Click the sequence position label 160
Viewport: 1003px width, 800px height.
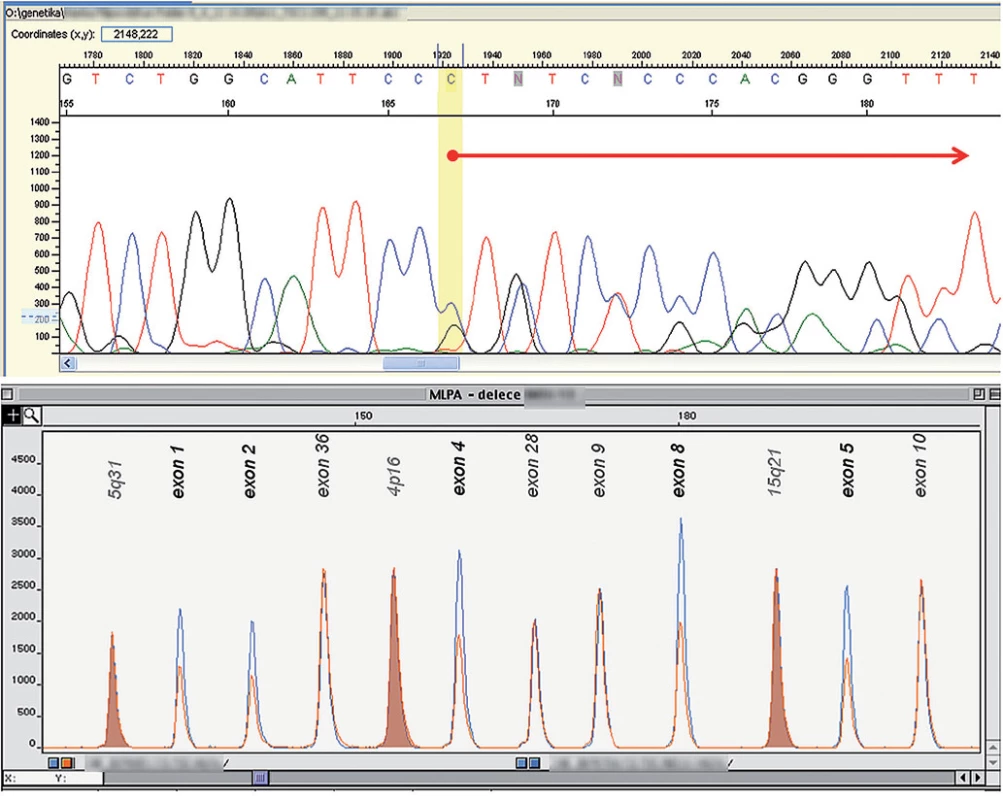228,104
